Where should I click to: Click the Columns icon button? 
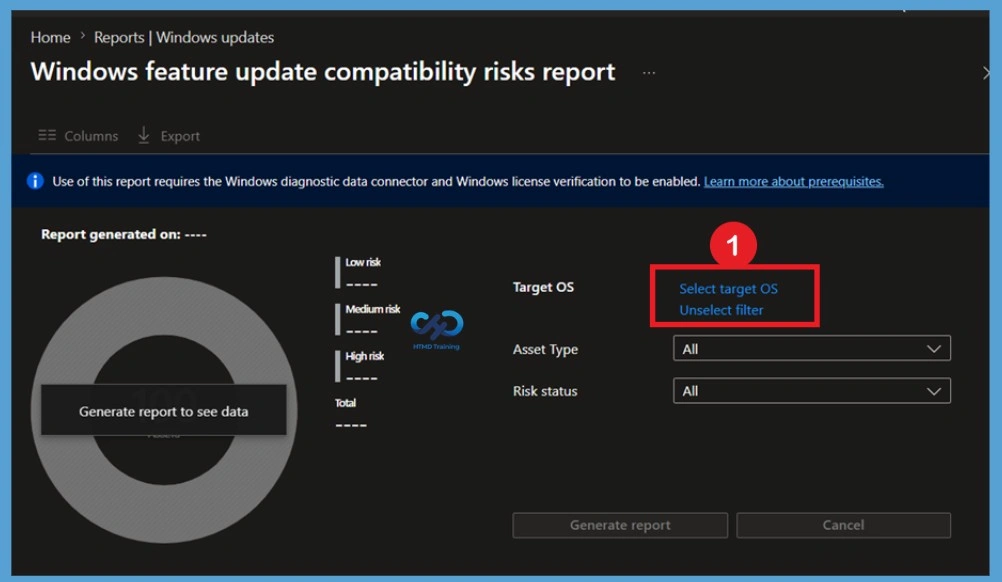78,135
